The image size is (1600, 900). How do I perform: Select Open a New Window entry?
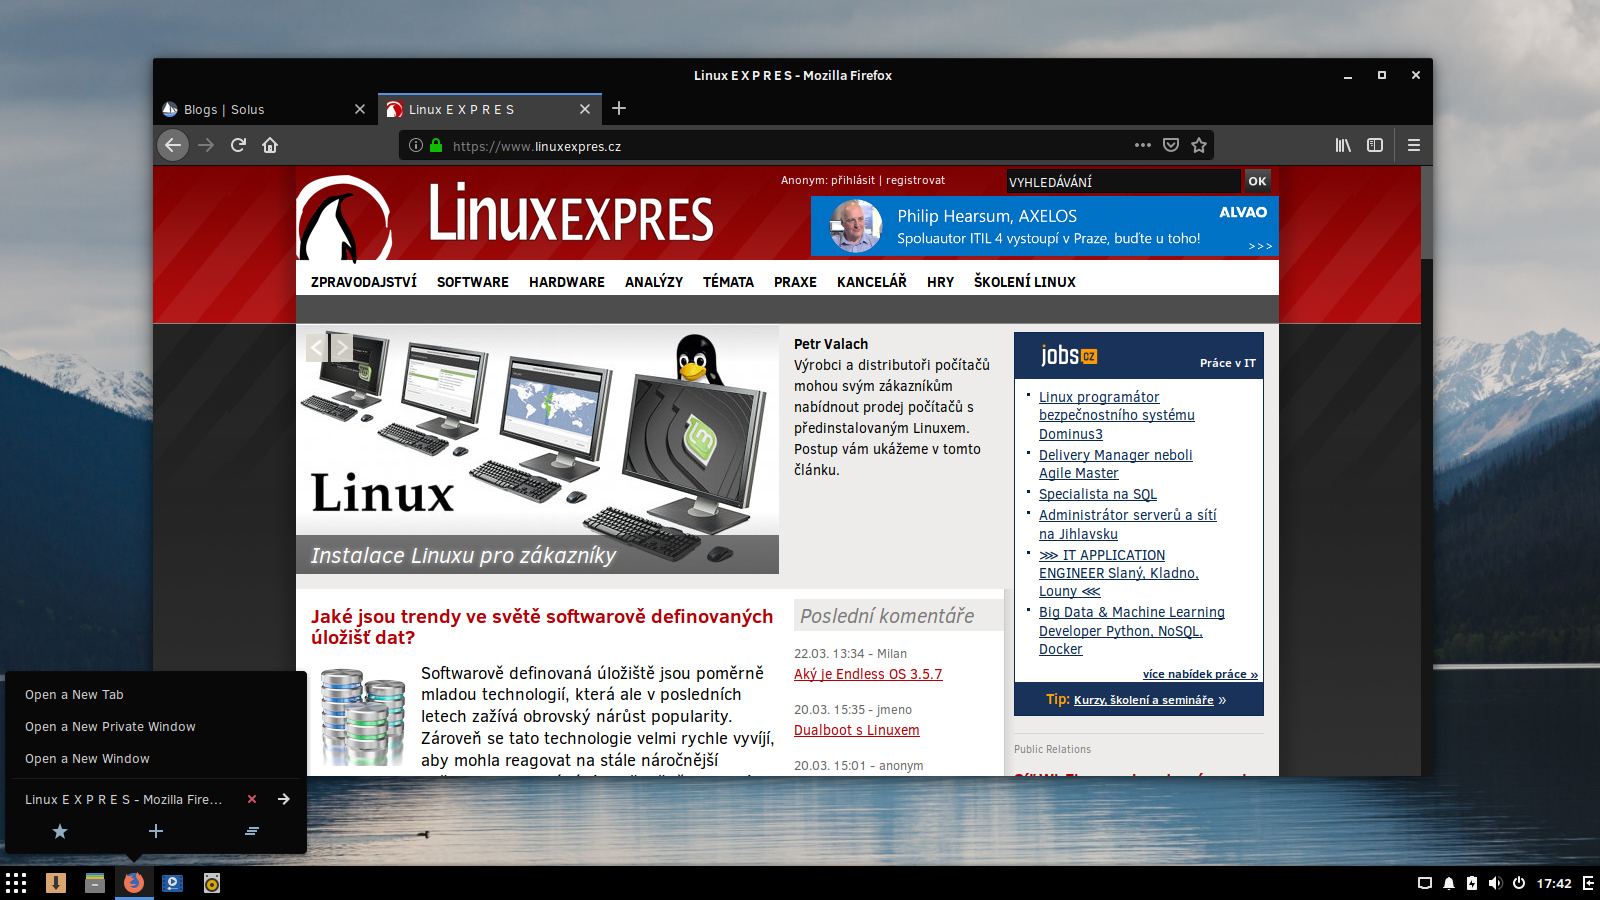pos(156,759)
